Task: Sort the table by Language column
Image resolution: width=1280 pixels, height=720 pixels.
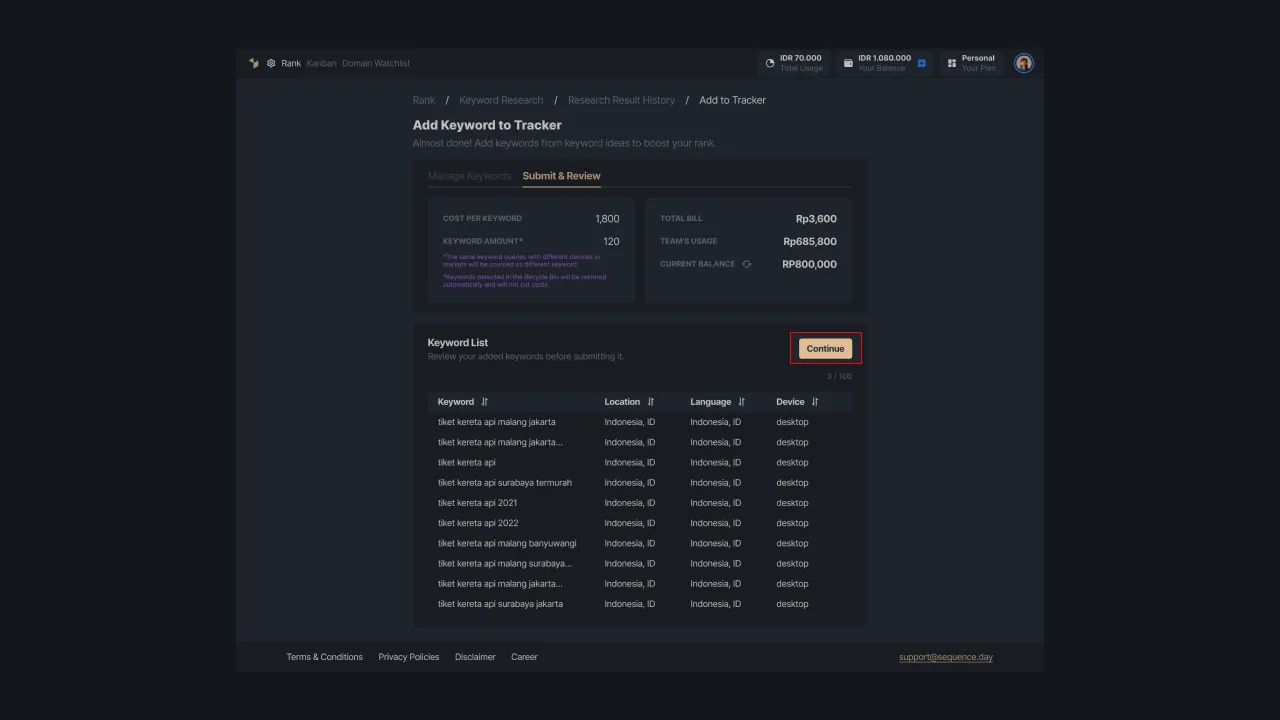Action: pyautogui.click(x=742, y=402)
